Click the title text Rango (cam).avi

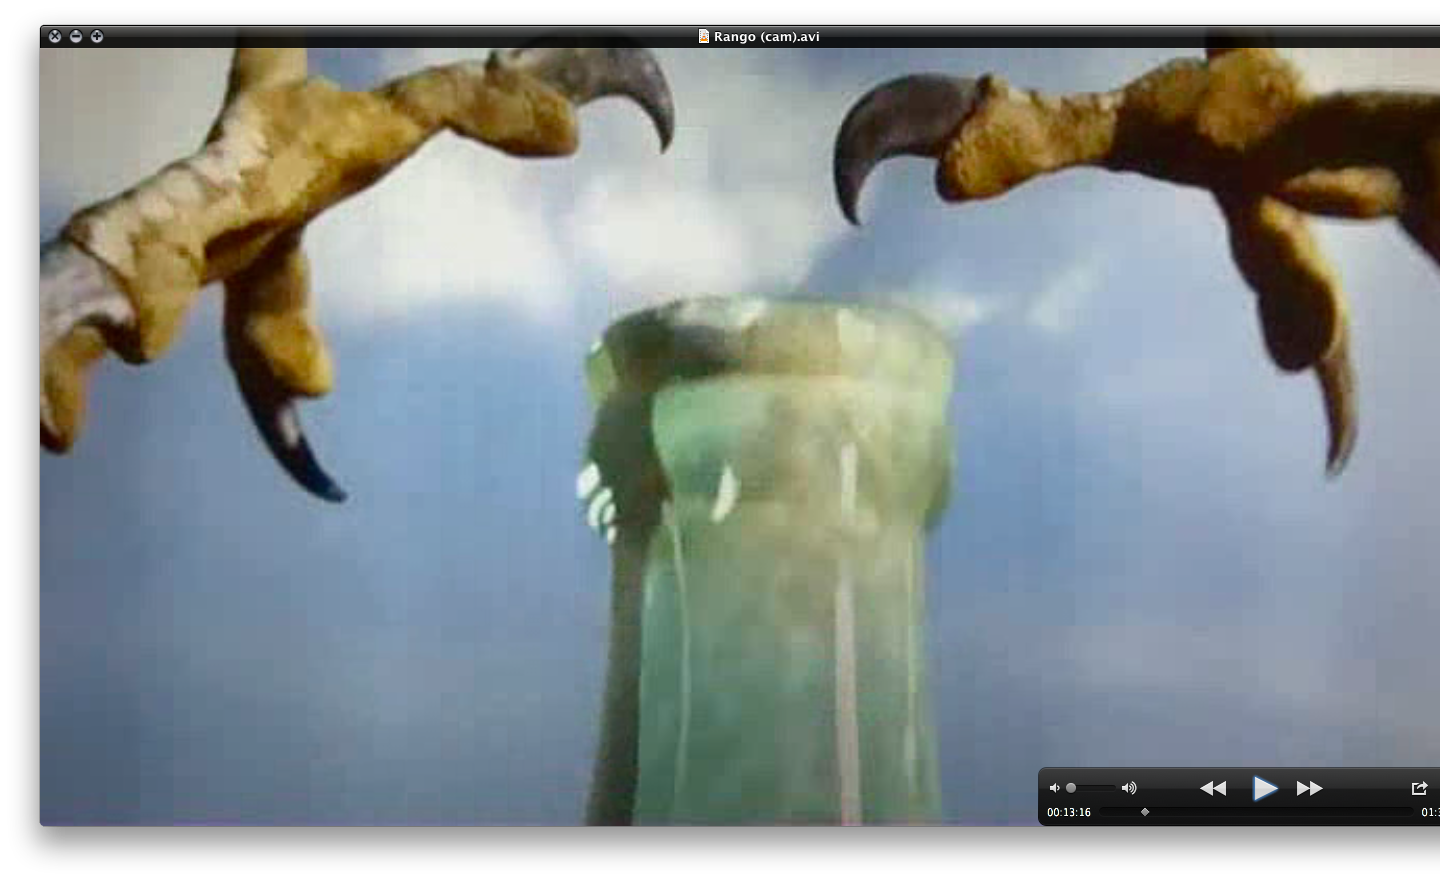[767, 37]
